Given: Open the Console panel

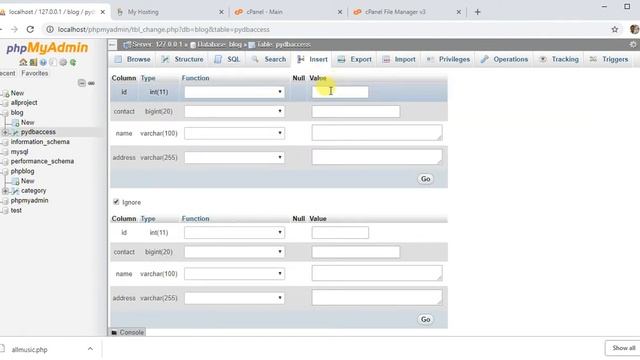Looking at the screenshot, I should (x=127, y=332).
